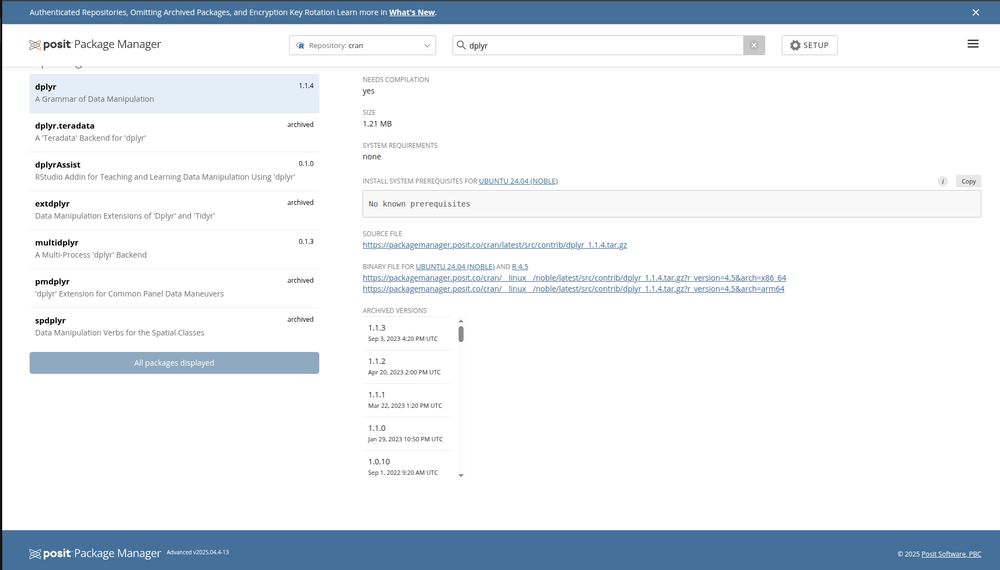Click the All packages displayed button

click(x=174, y=363)
